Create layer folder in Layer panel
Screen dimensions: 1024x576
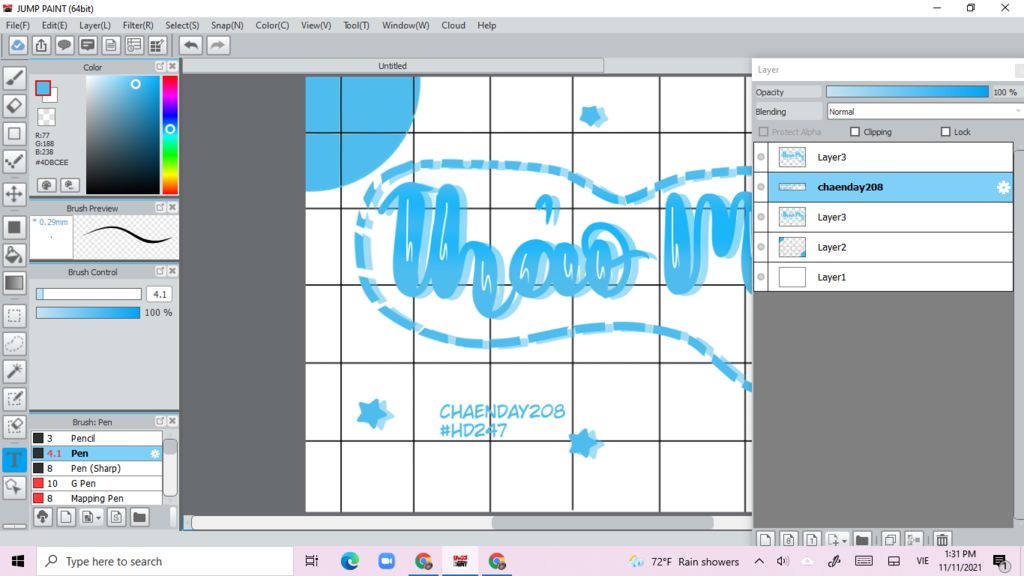coord(862,539)
